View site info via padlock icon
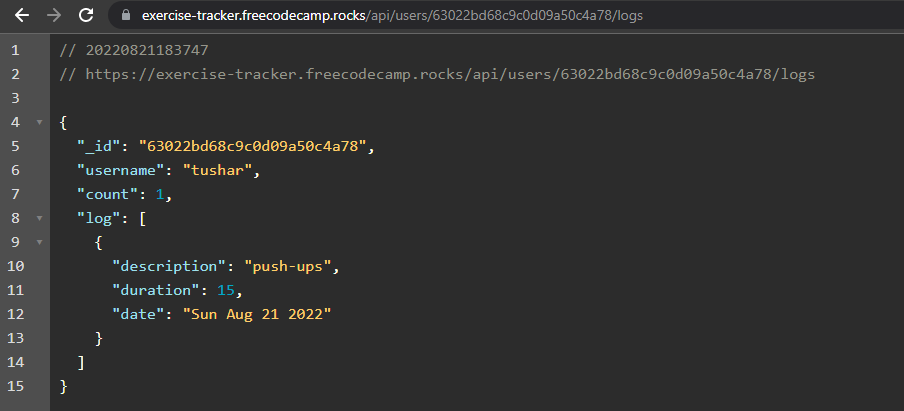Viewport: 904px width, 411px height. (127, 16)
